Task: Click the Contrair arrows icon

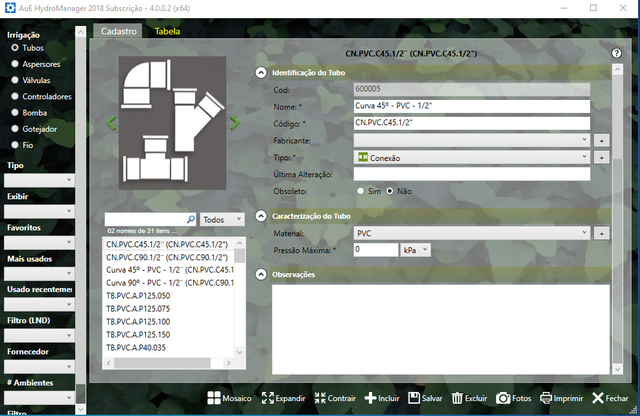Action: click(x=320, y=398)
